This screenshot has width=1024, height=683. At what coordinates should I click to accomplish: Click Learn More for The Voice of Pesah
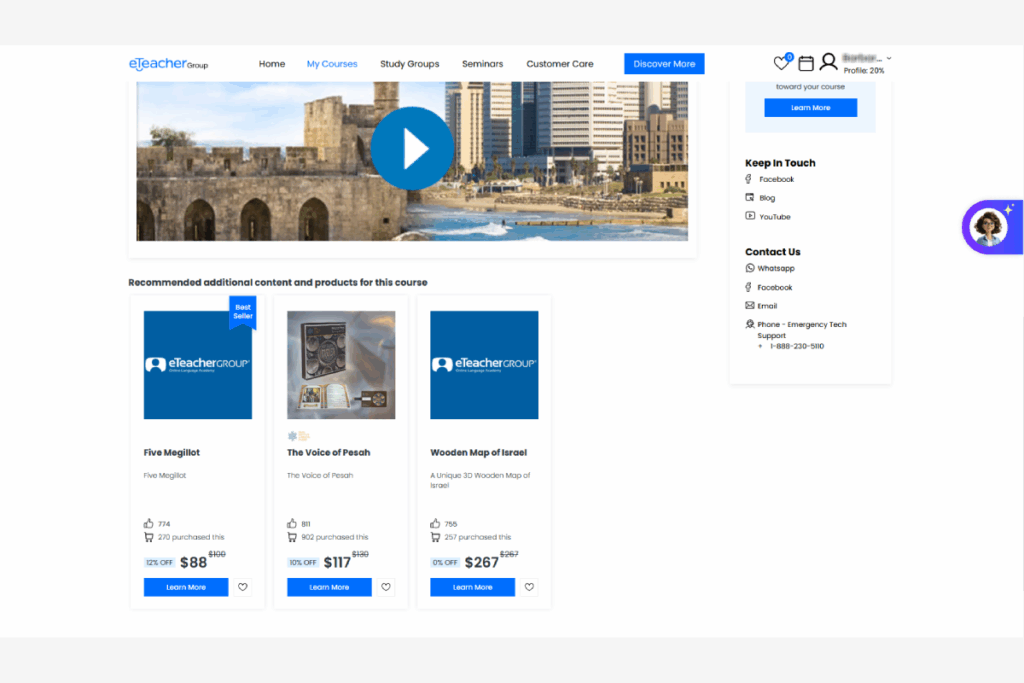click(329, 587)
